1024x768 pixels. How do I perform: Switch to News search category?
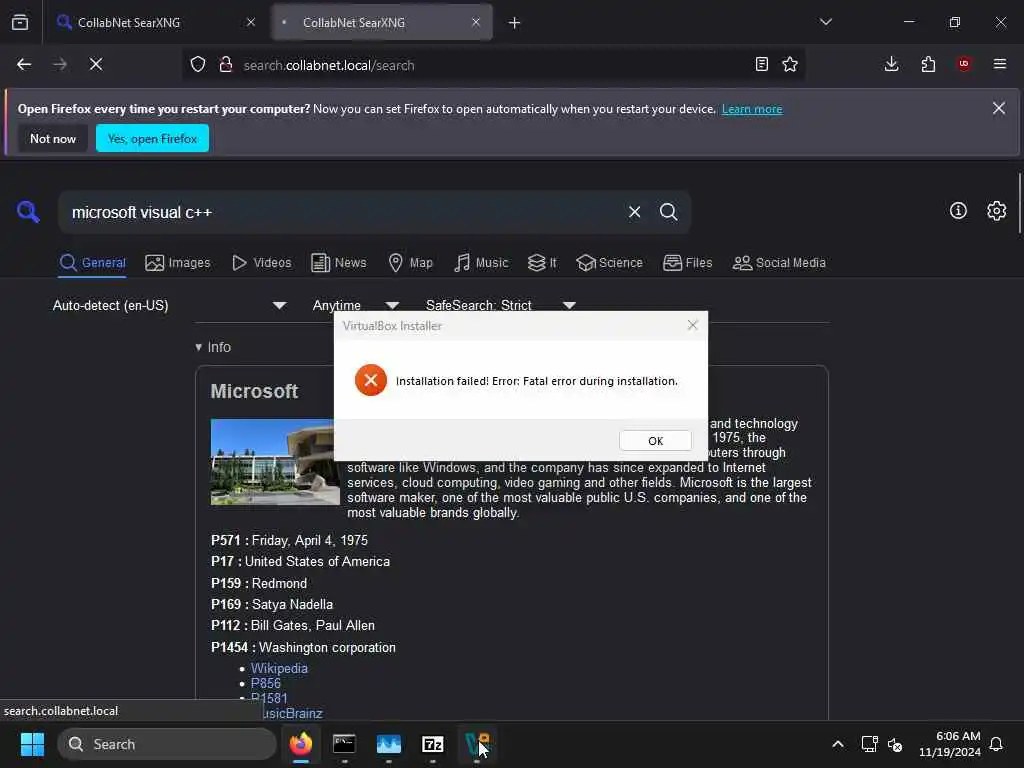pyautogui.click(x=339, y=263)
